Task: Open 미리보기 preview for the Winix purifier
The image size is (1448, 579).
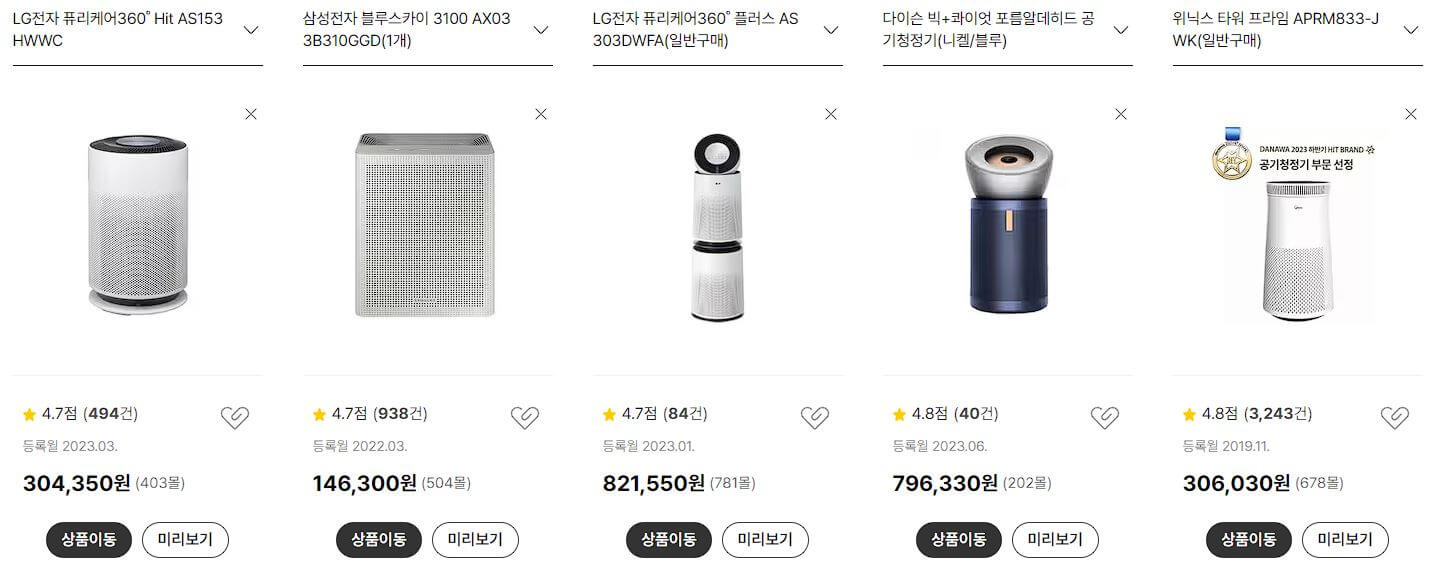Action: click(1346, 539)
